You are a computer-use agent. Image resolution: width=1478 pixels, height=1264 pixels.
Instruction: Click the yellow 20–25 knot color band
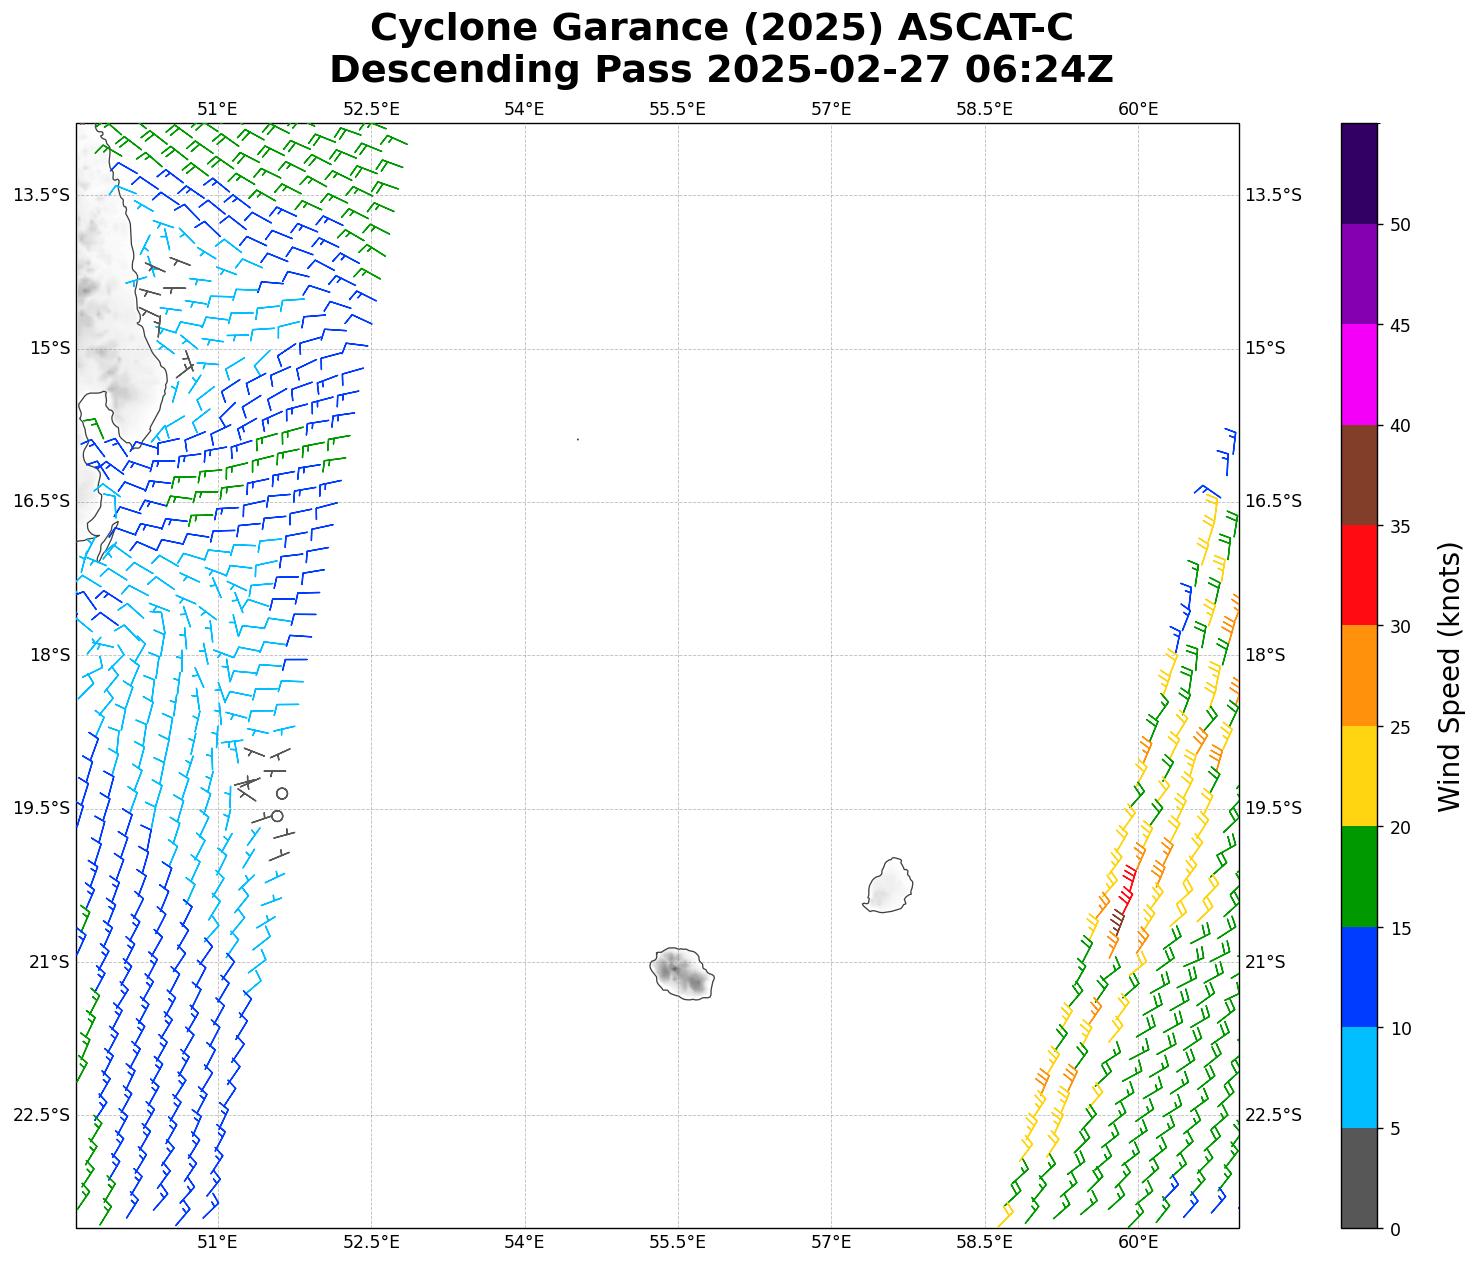(1359, 776)
